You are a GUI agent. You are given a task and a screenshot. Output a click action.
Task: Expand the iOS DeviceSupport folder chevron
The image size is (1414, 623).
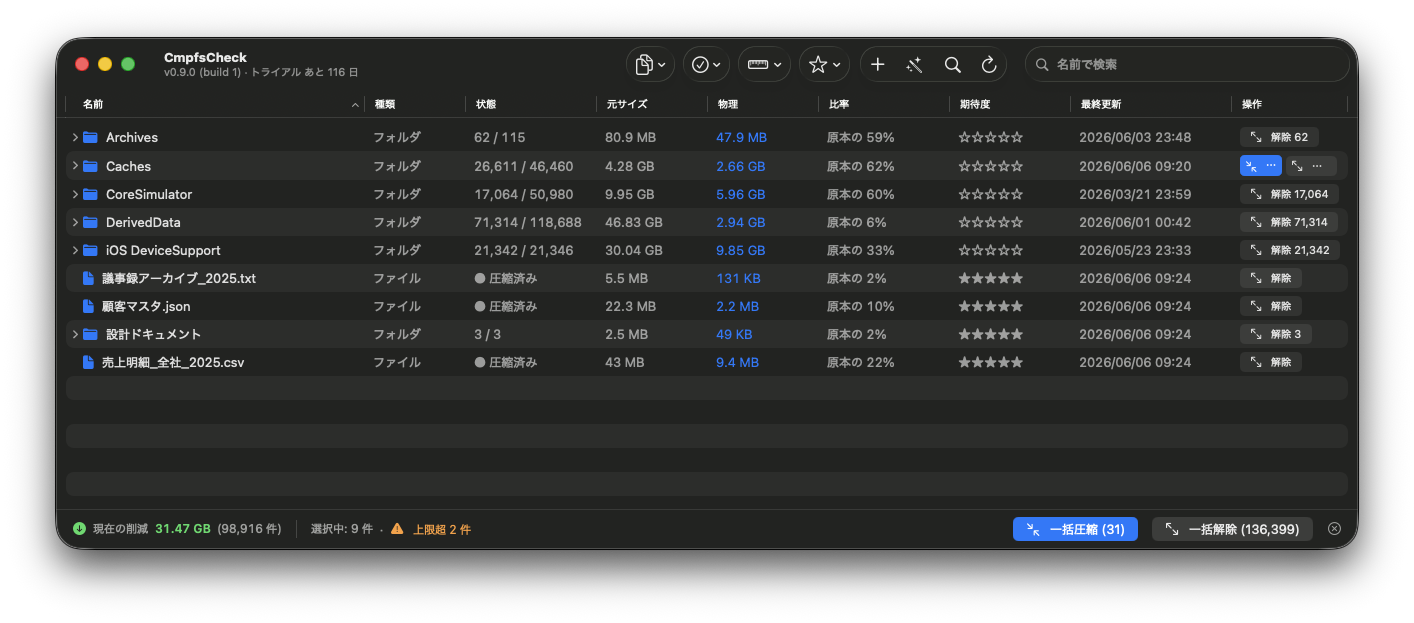pos(75,250)
